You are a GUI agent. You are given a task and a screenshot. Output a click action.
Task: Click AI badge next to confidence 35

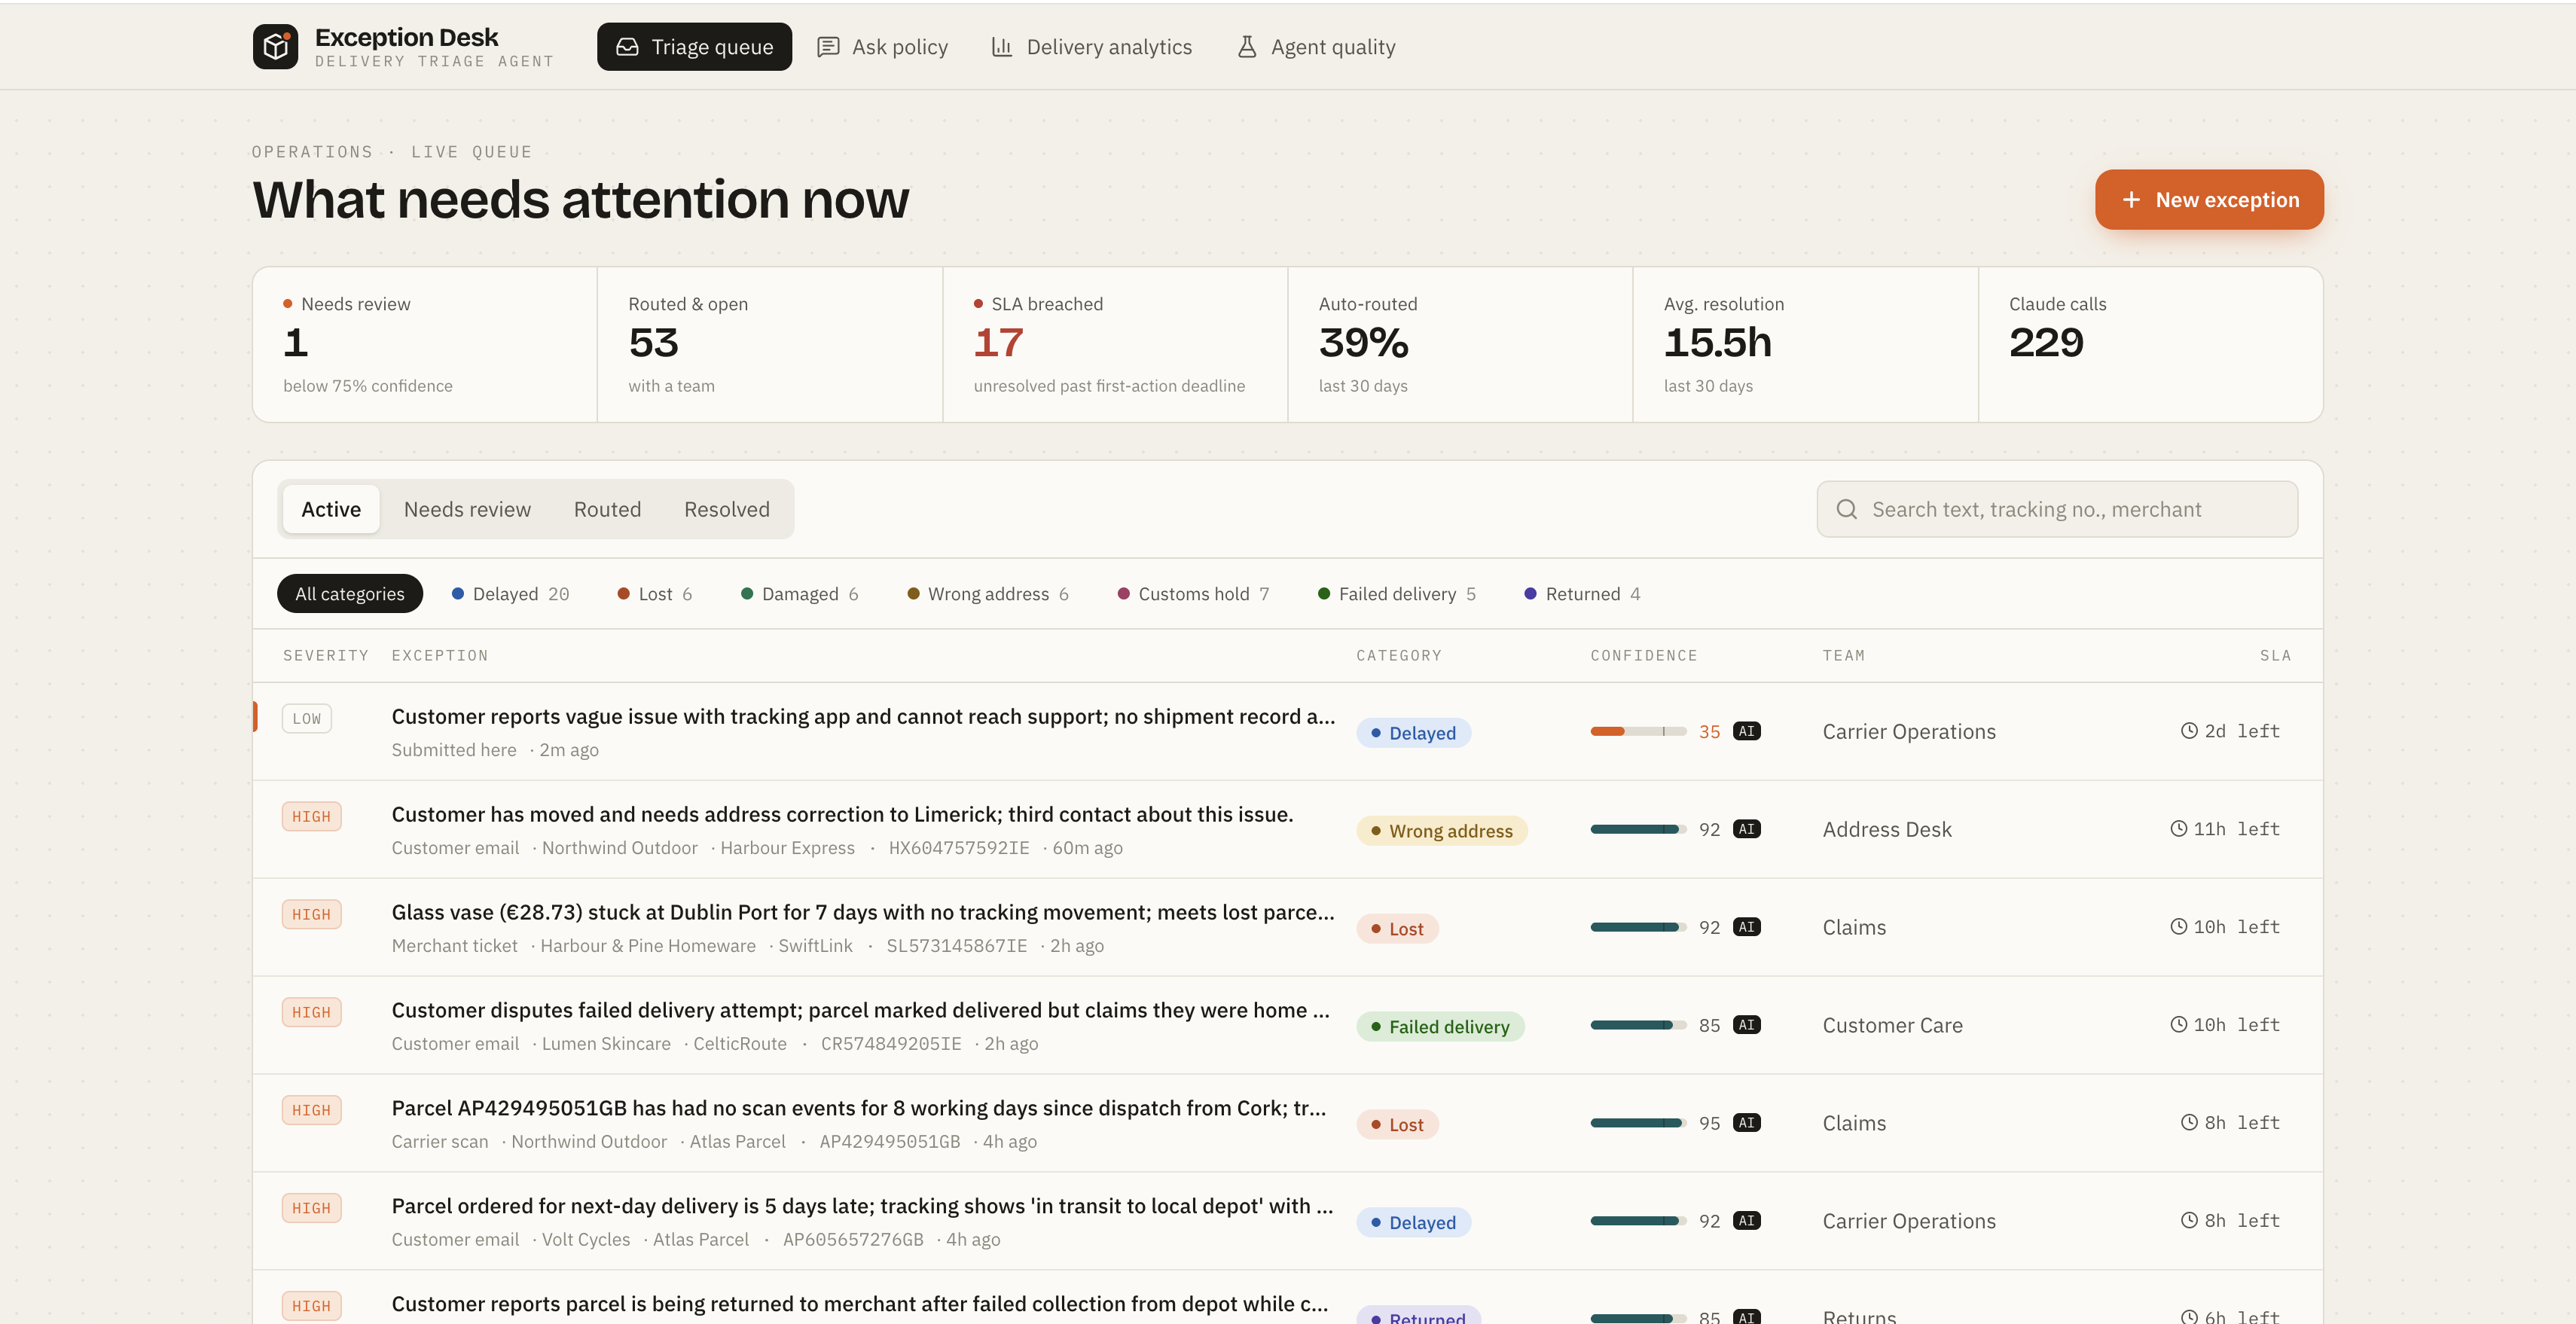coord(1746,731)
